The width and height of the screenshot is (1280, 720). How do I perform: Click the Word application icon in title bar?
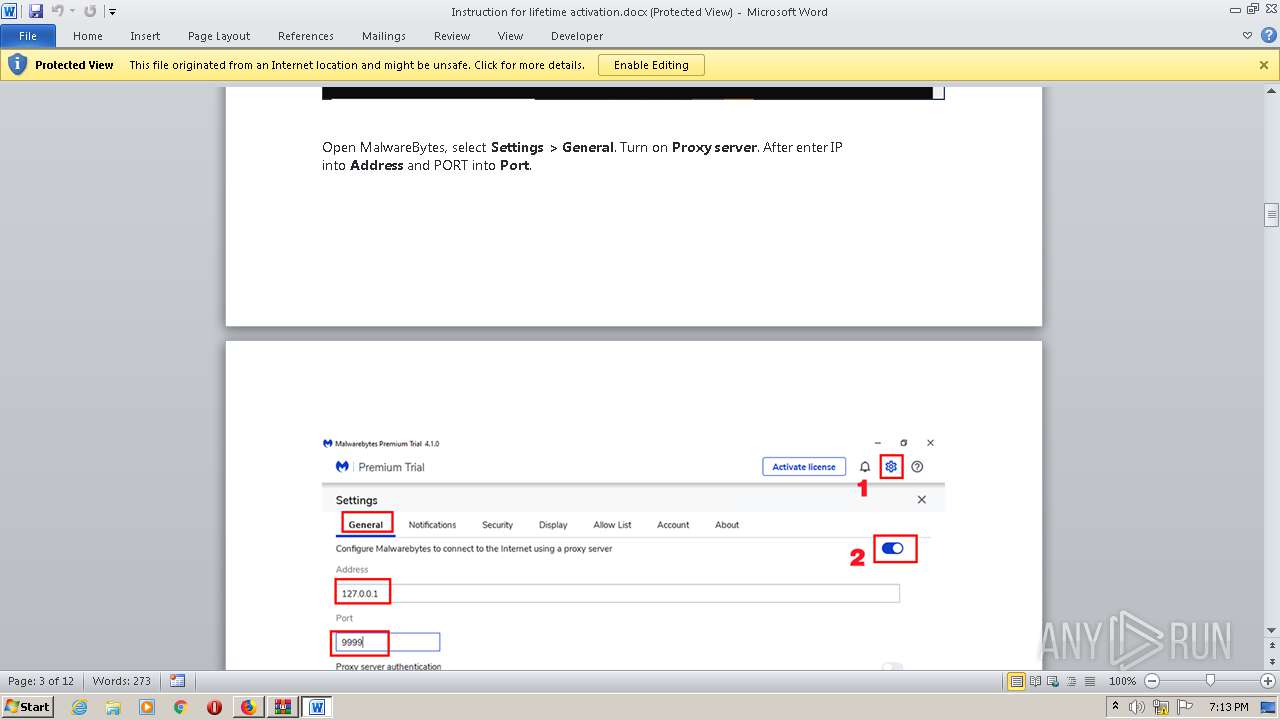(10, 11)
